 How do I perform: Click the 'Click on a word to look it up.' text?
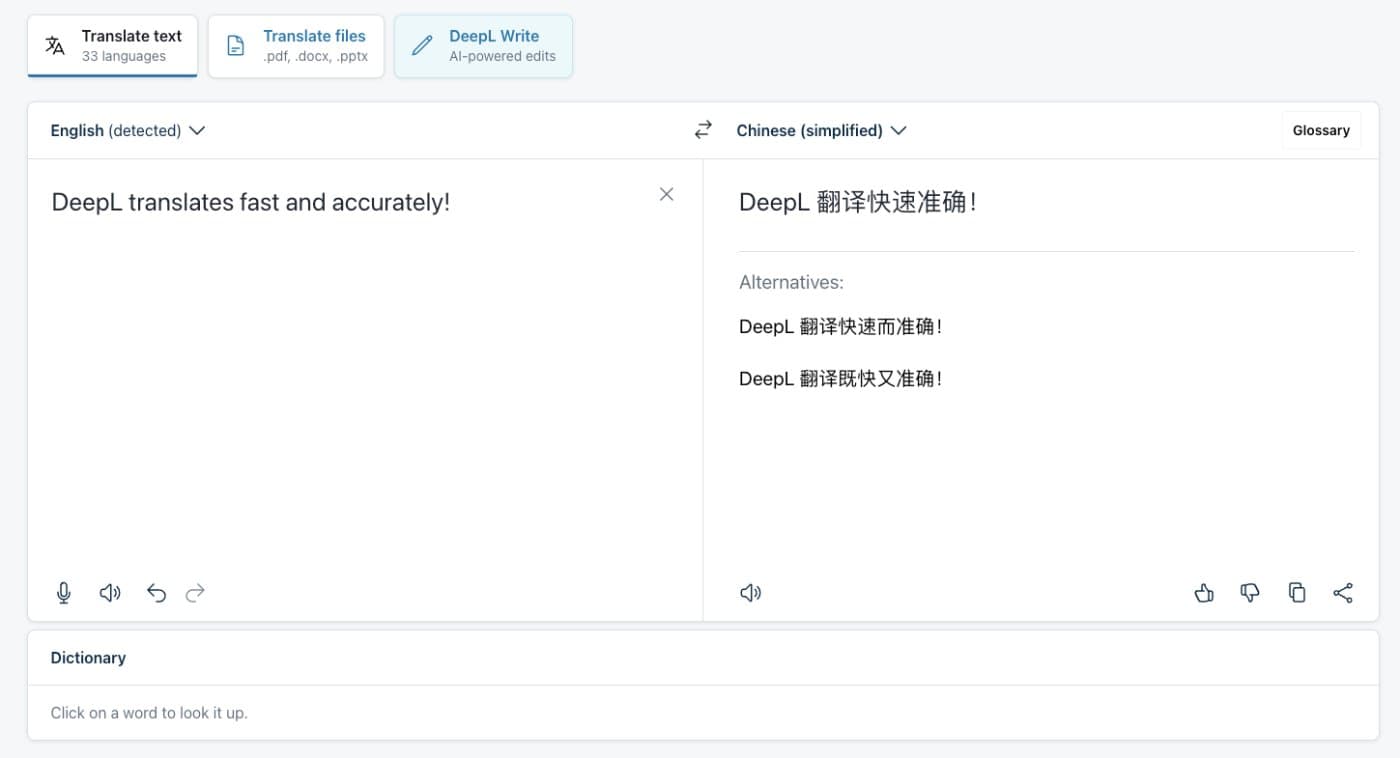coord(149,713)
